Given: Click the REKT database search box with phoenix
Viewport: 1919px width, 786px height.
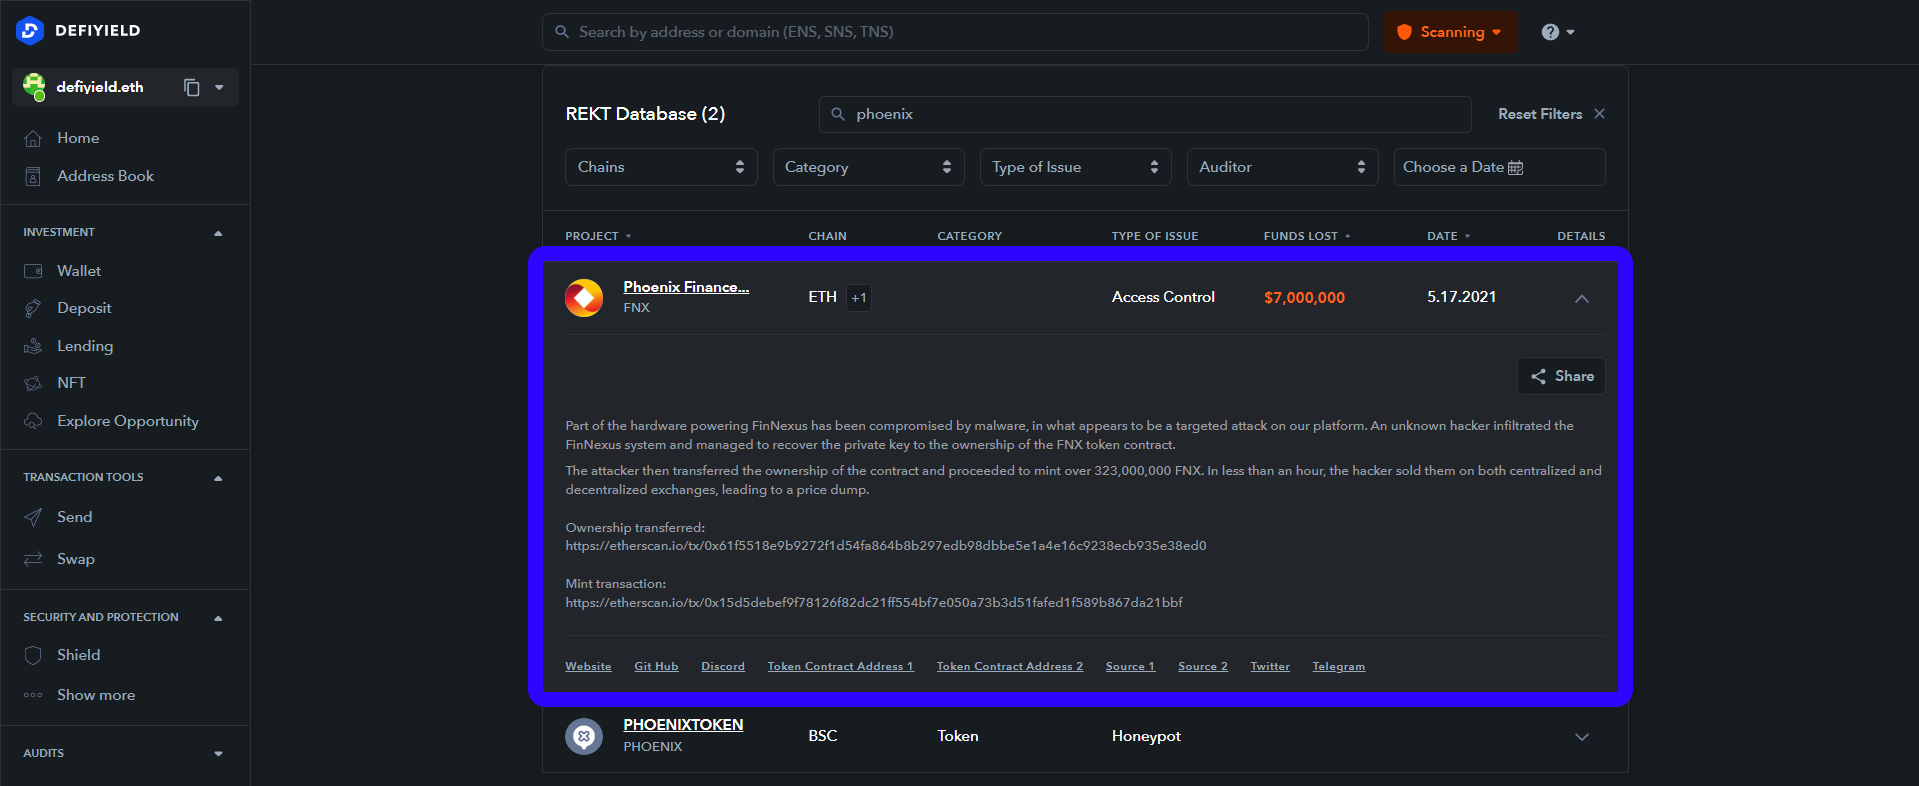Looking at the screenshot, I should click(x=1145, y=114).
